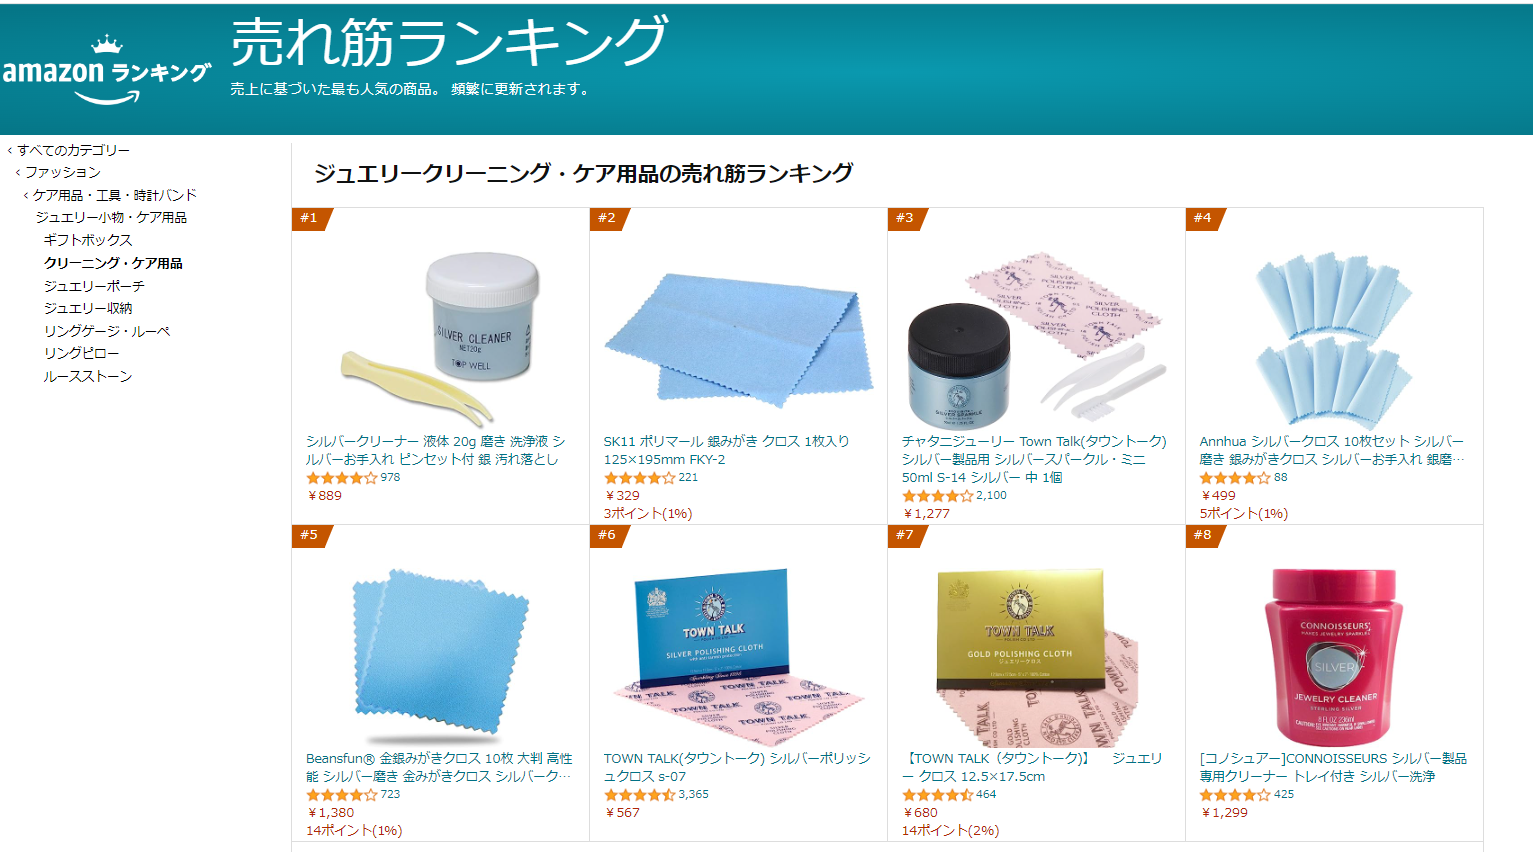Click the star rating of Annhua シルバークロス

click(1235, 478)
